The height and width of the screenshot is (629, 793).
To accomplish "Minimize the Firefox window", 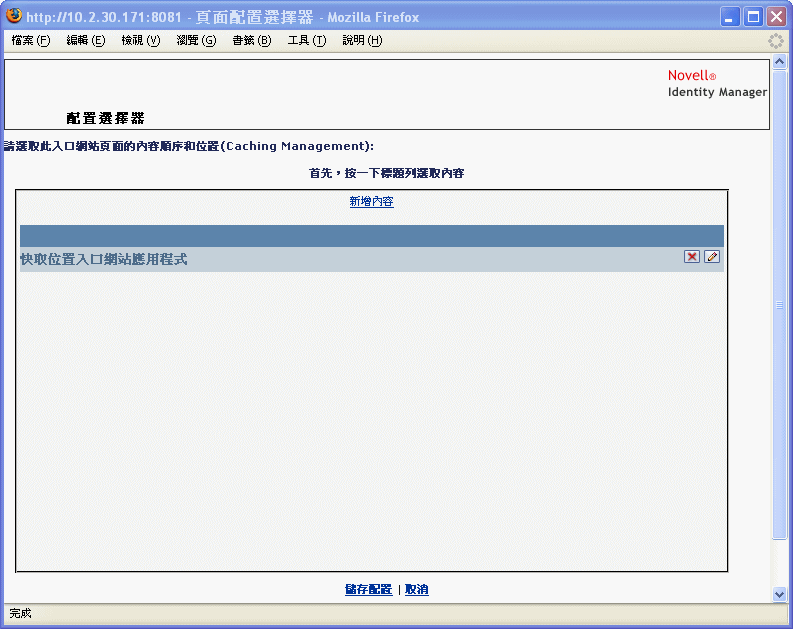I will coord(729,17).
